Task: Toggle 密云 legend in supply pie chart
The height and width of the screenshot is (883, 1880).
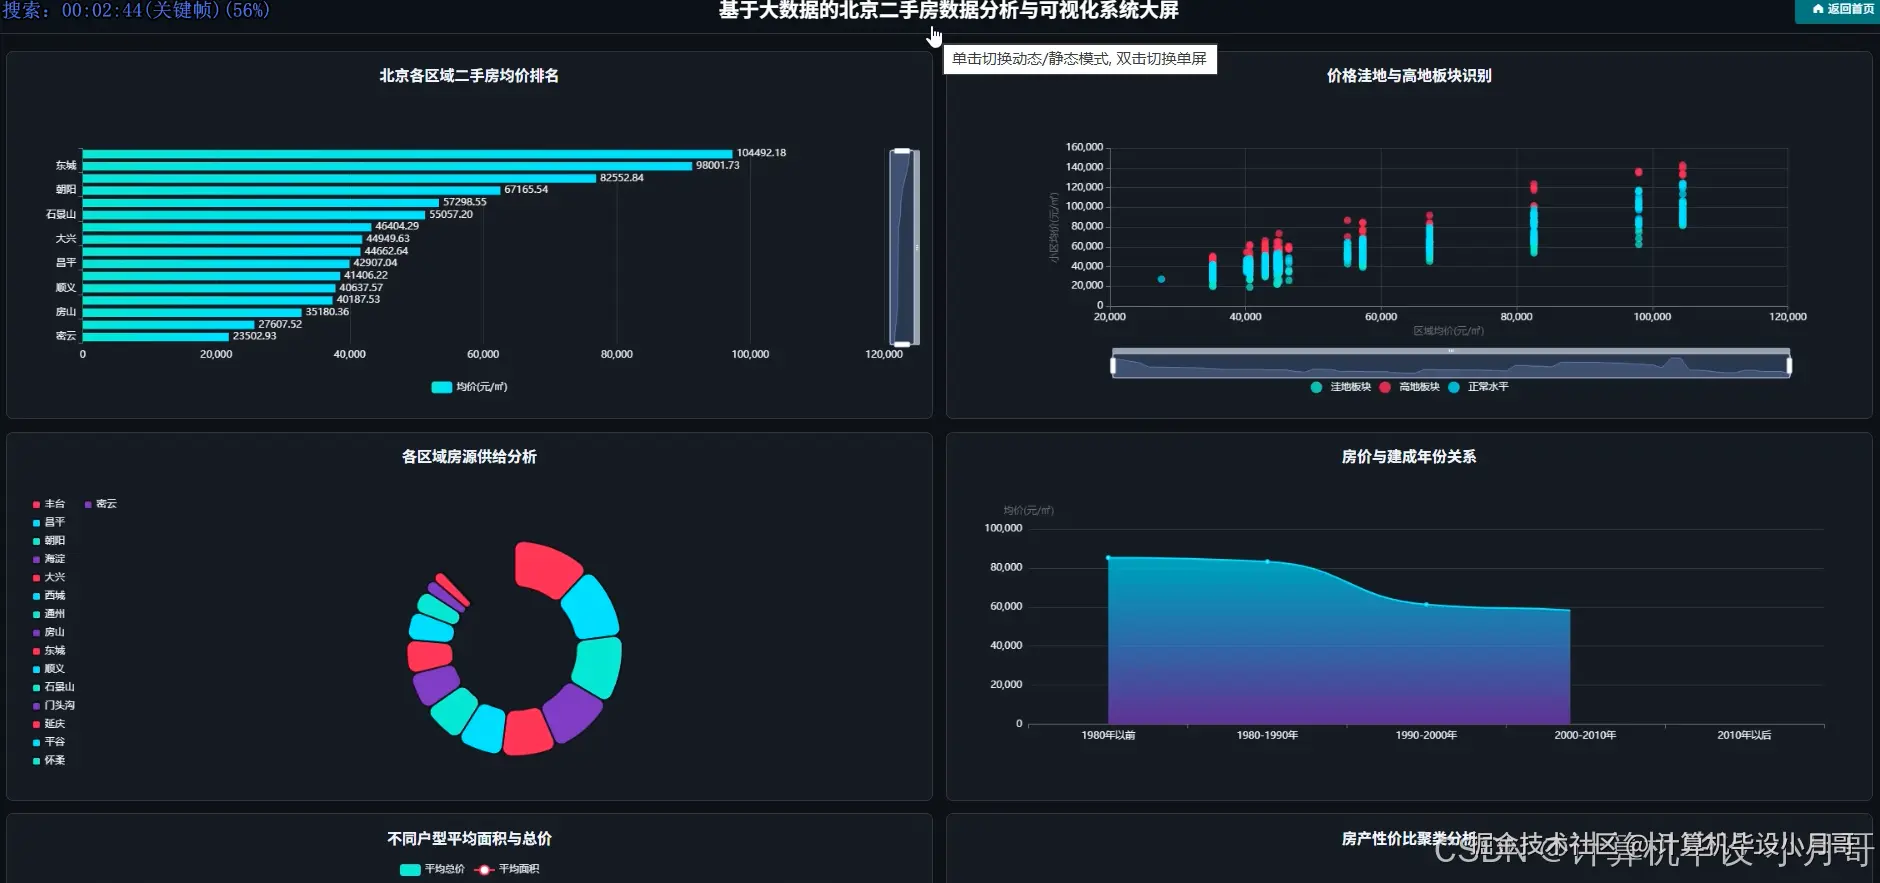Action: tap(101, 504)
